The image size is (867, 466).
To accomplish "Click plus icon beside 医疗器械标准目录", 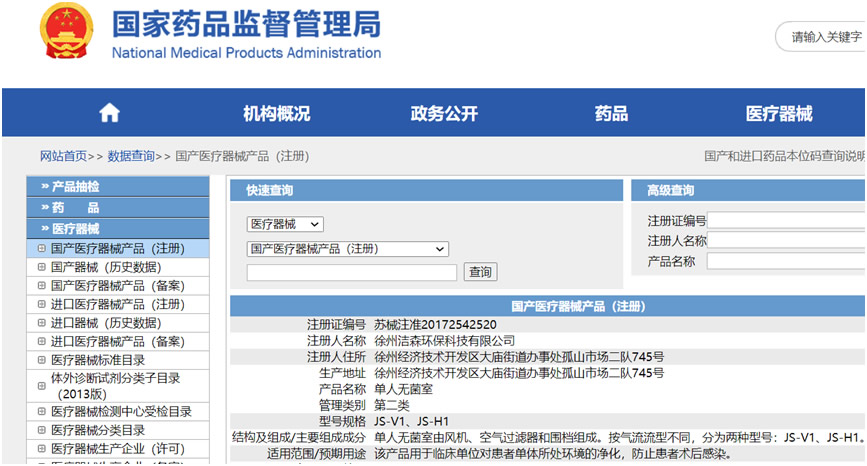I will point(41,360).
